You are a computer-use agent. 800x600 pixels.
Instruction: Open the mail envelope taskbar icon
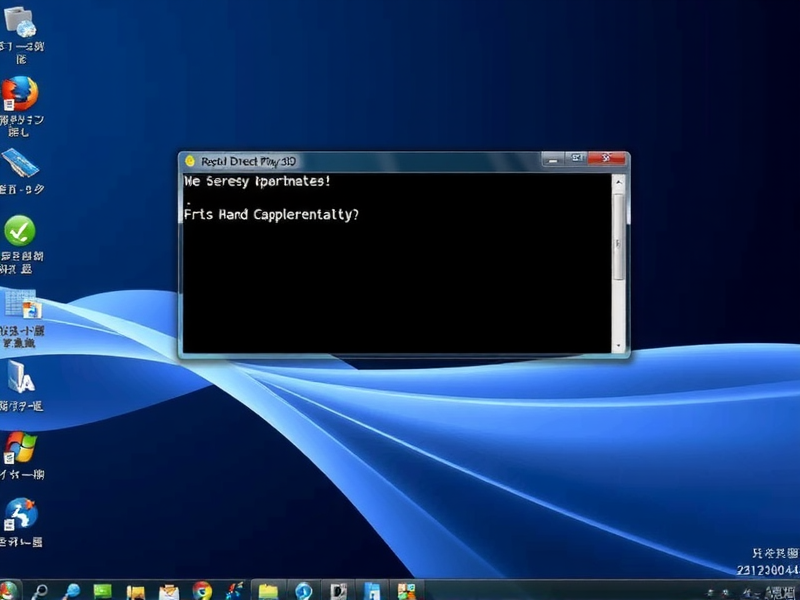(168, 590)
